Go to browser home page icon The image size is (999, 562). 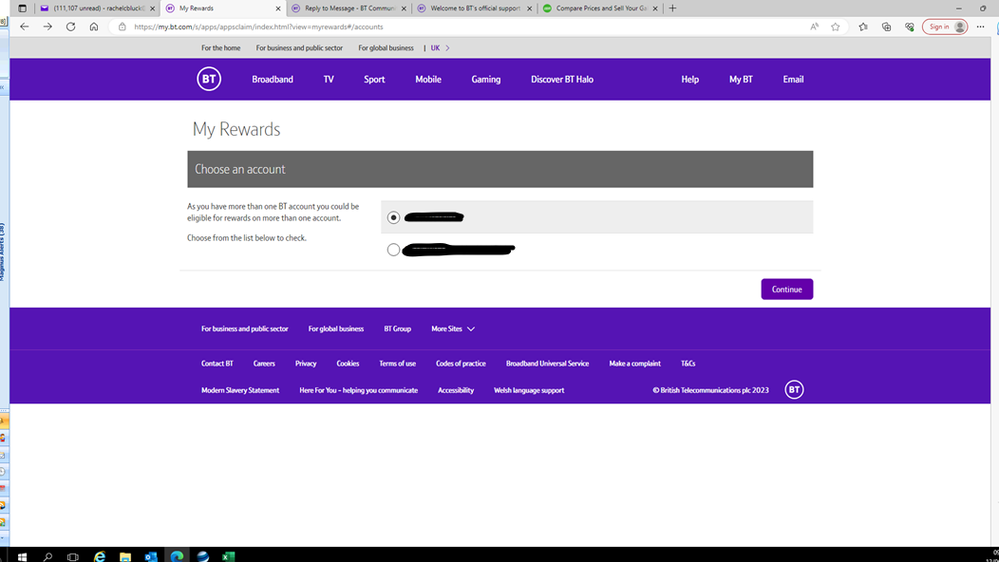94,27
